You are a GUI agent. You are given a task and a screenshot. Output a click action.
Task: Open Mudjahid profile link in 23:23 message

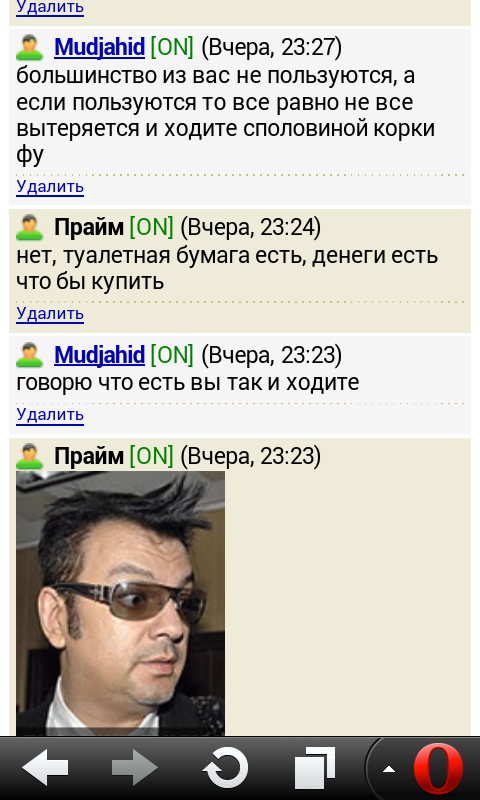[99, 355]
